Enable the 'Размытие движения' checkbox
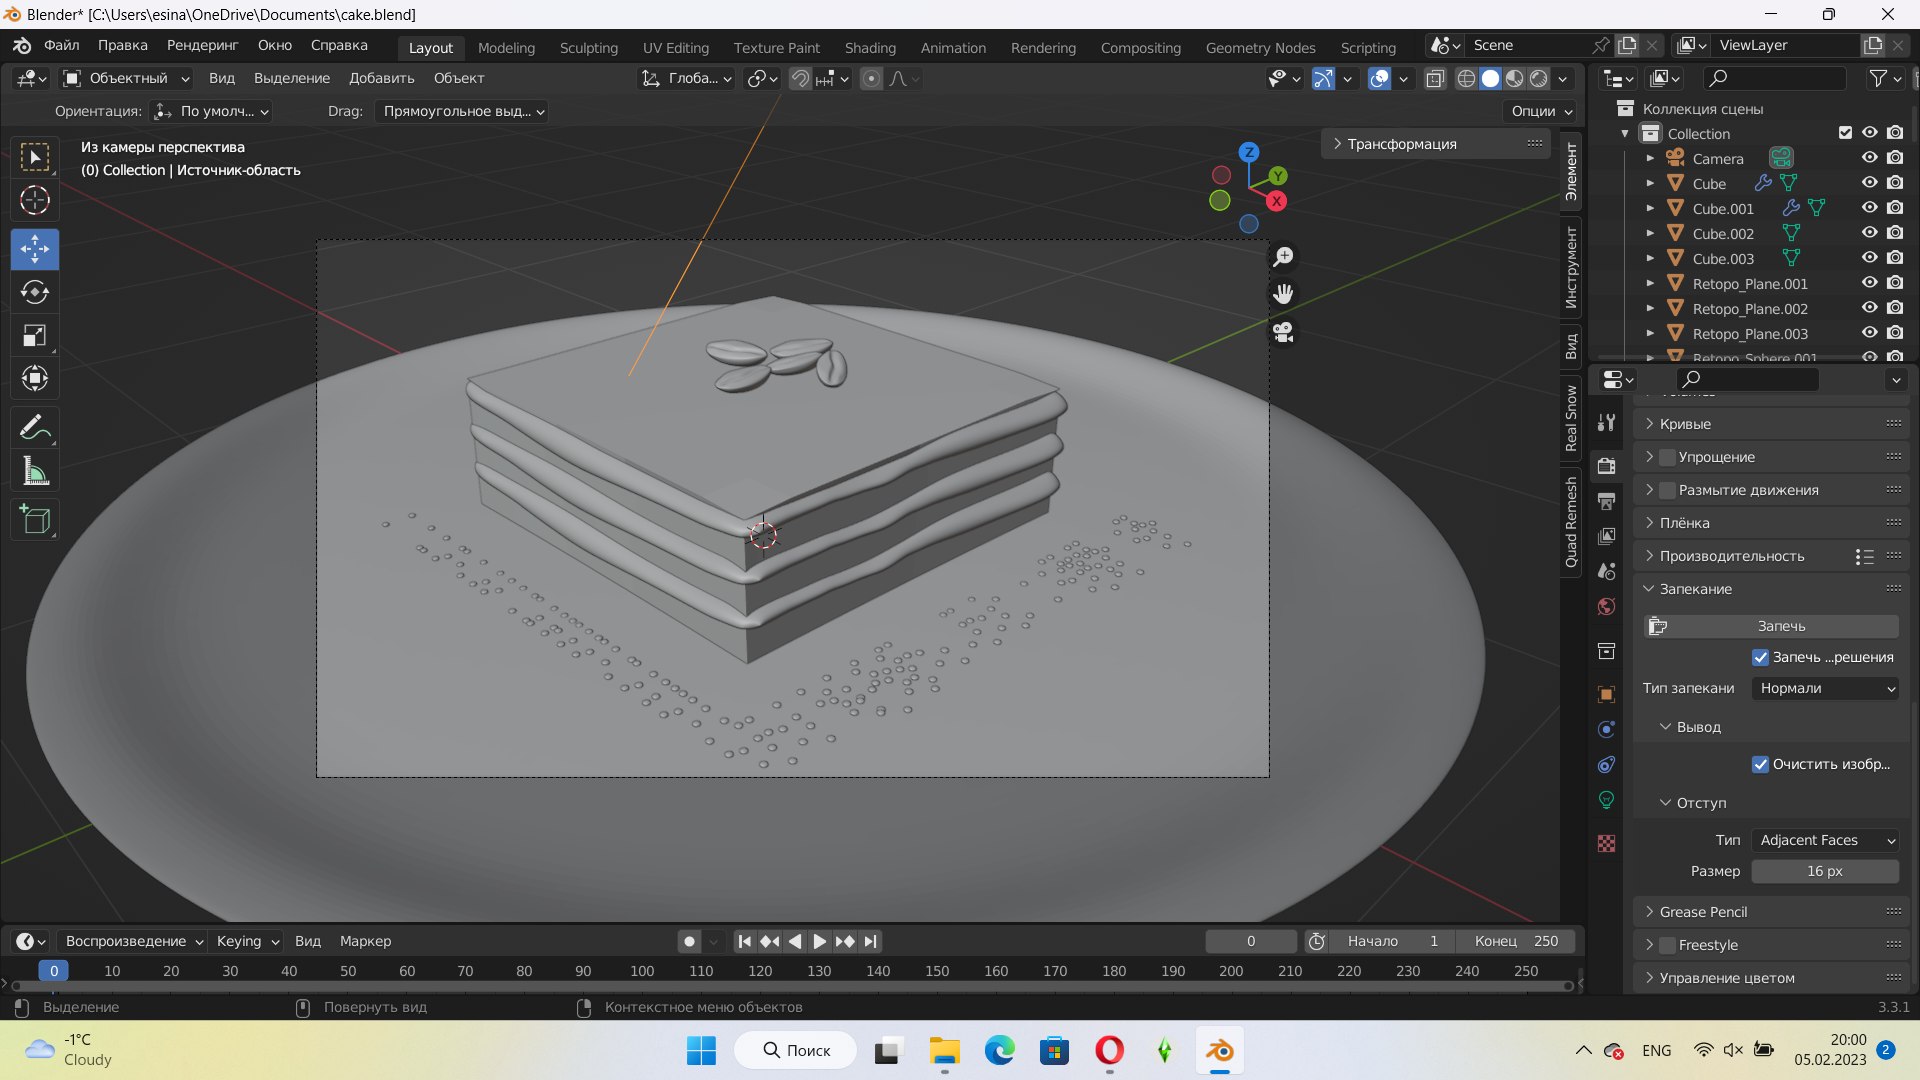 click(1667, 490)
